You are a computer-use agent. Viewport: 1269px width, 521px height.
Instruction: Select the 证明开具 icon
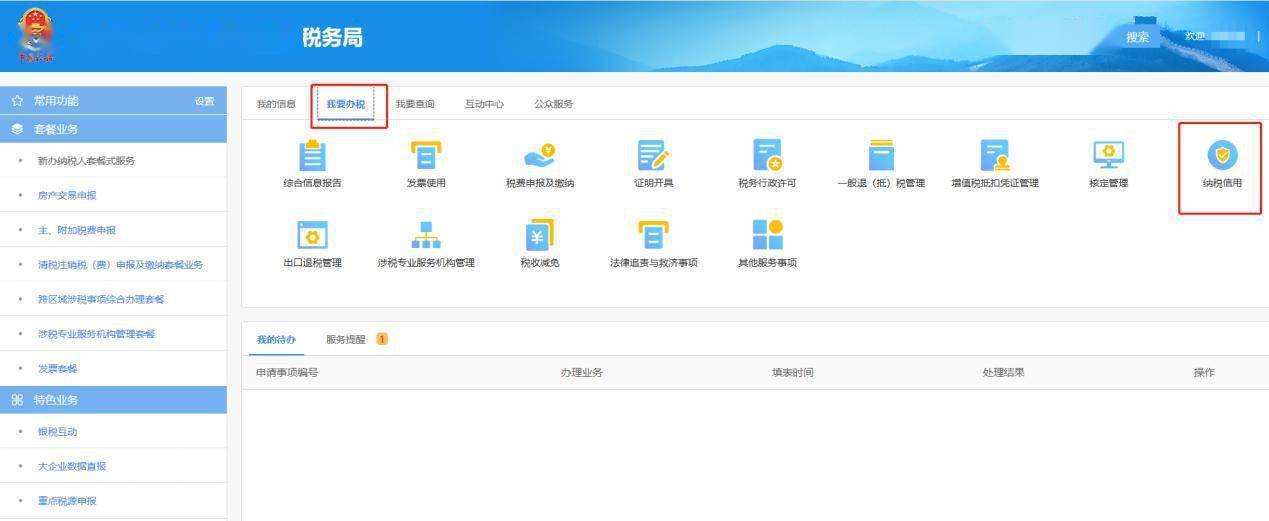click(653, 157)
